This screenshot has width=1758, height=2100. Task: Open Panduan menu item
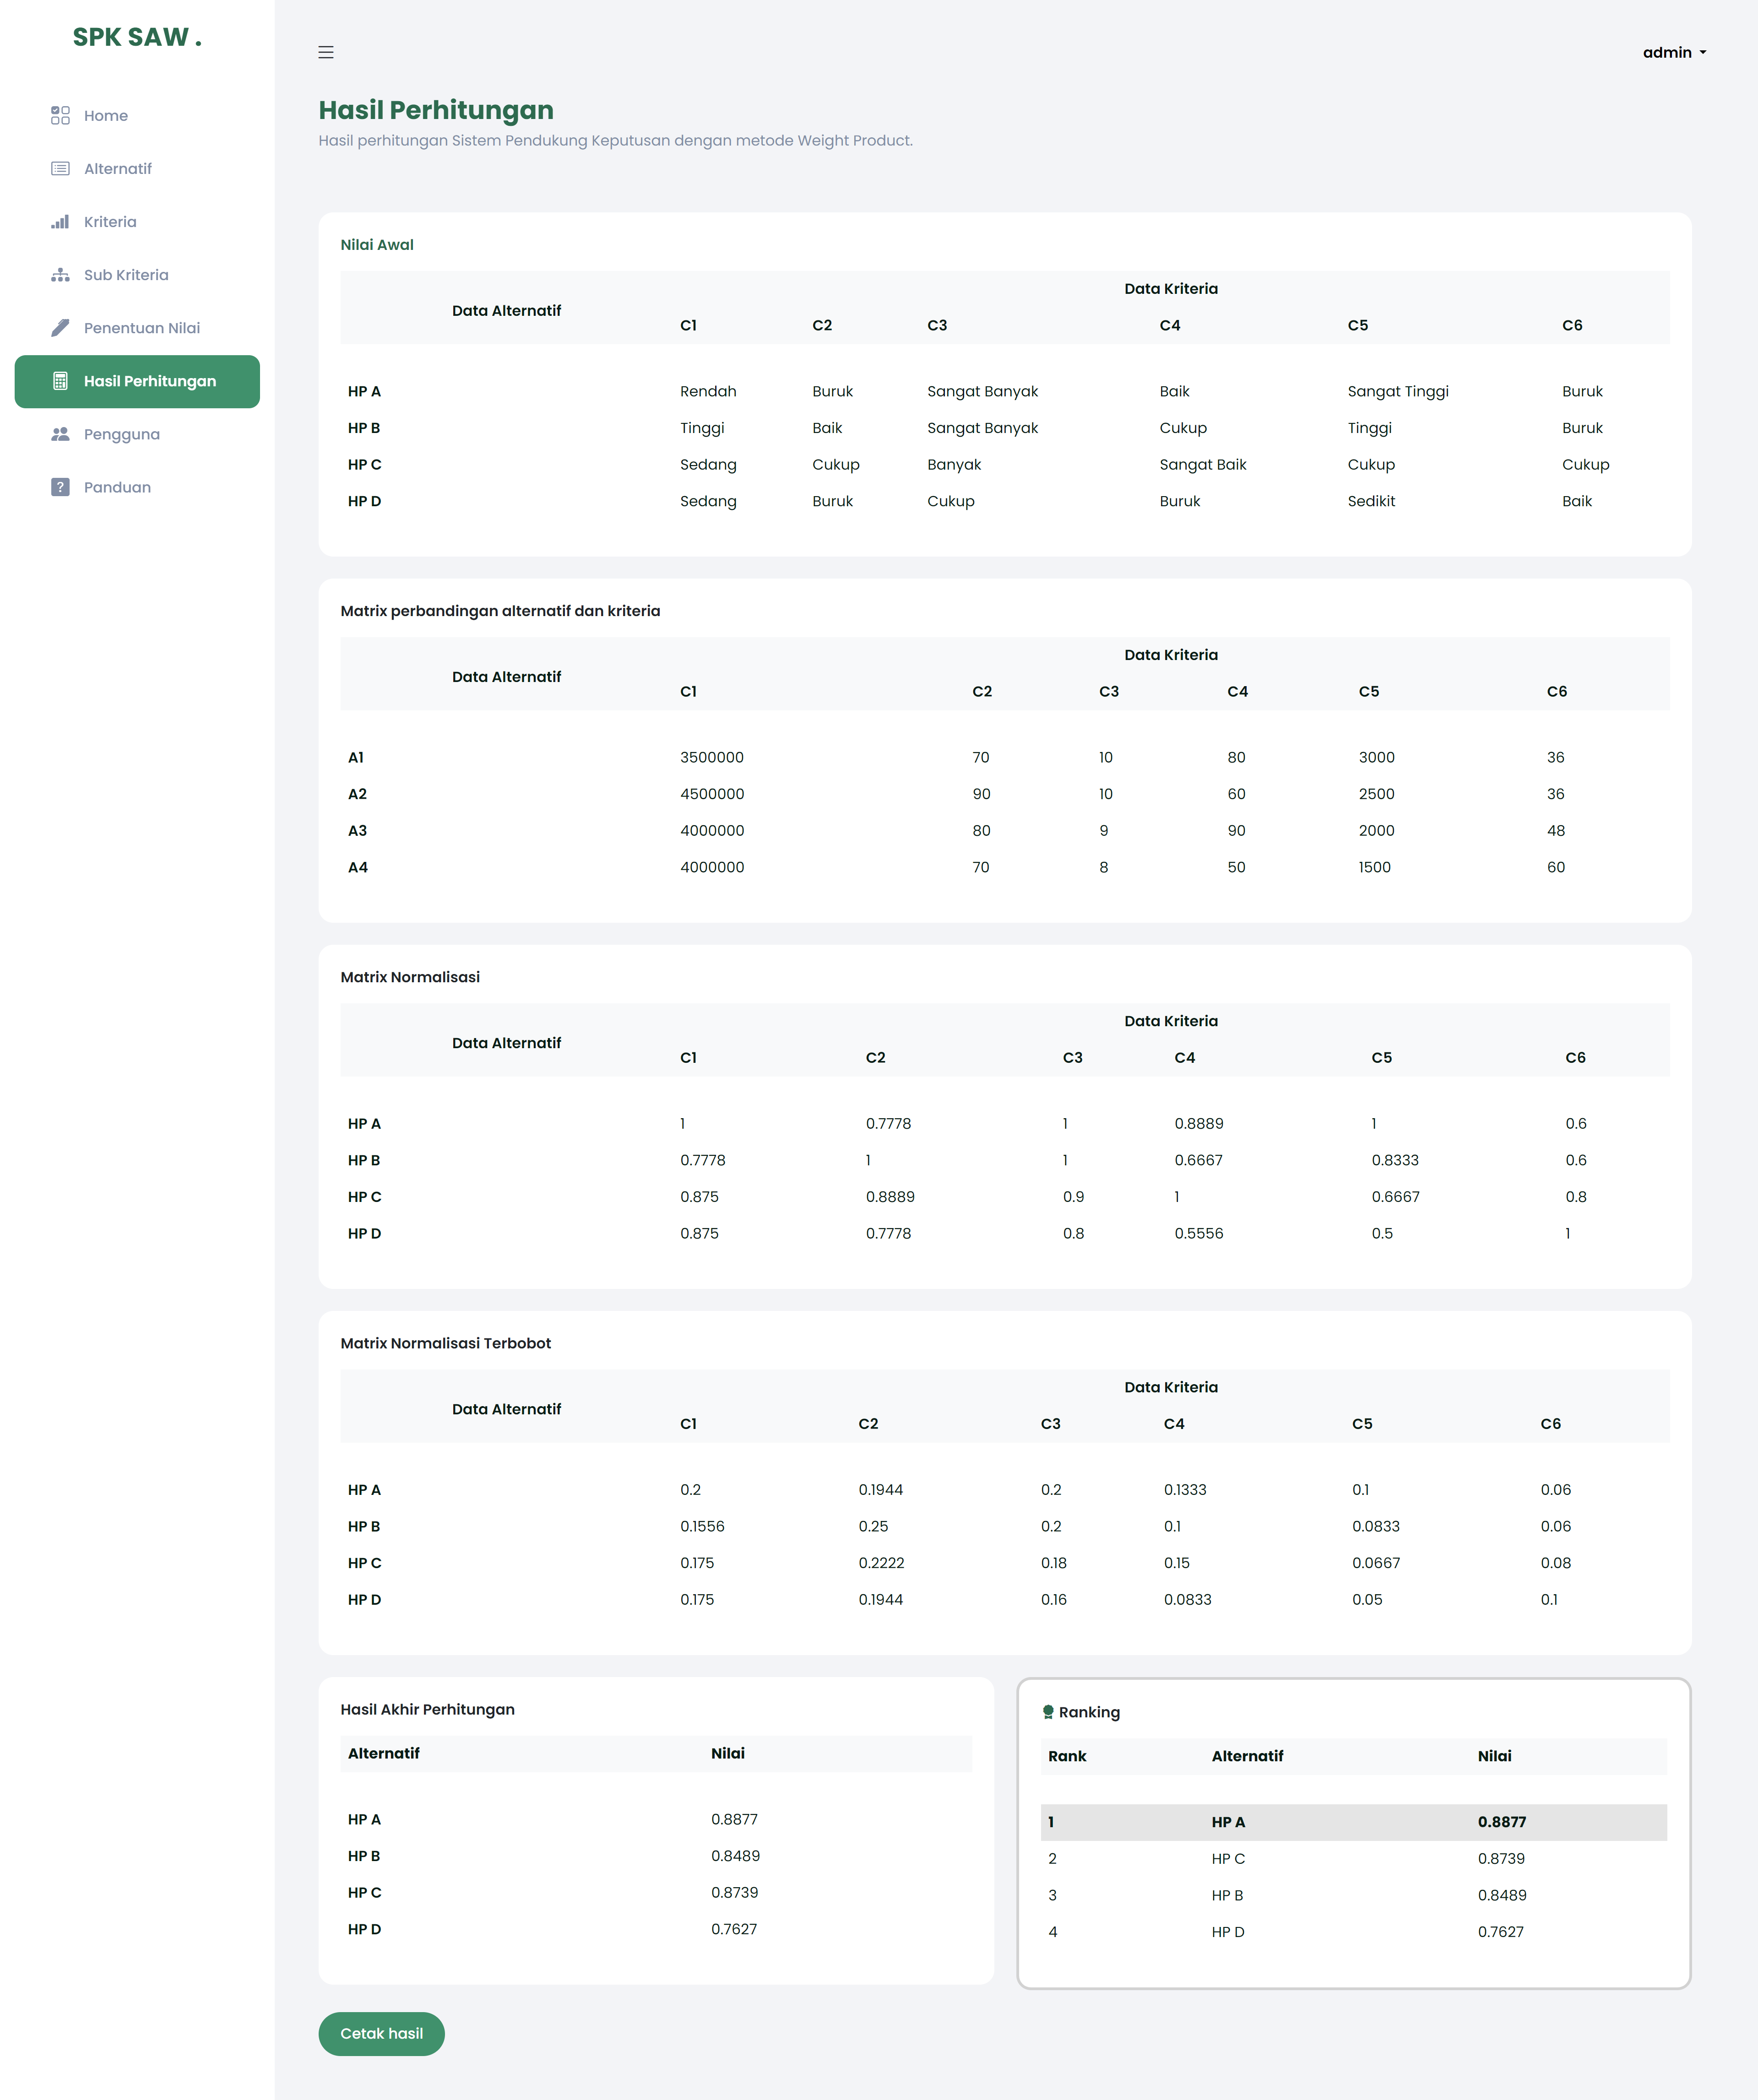click(x=137, y=487)
